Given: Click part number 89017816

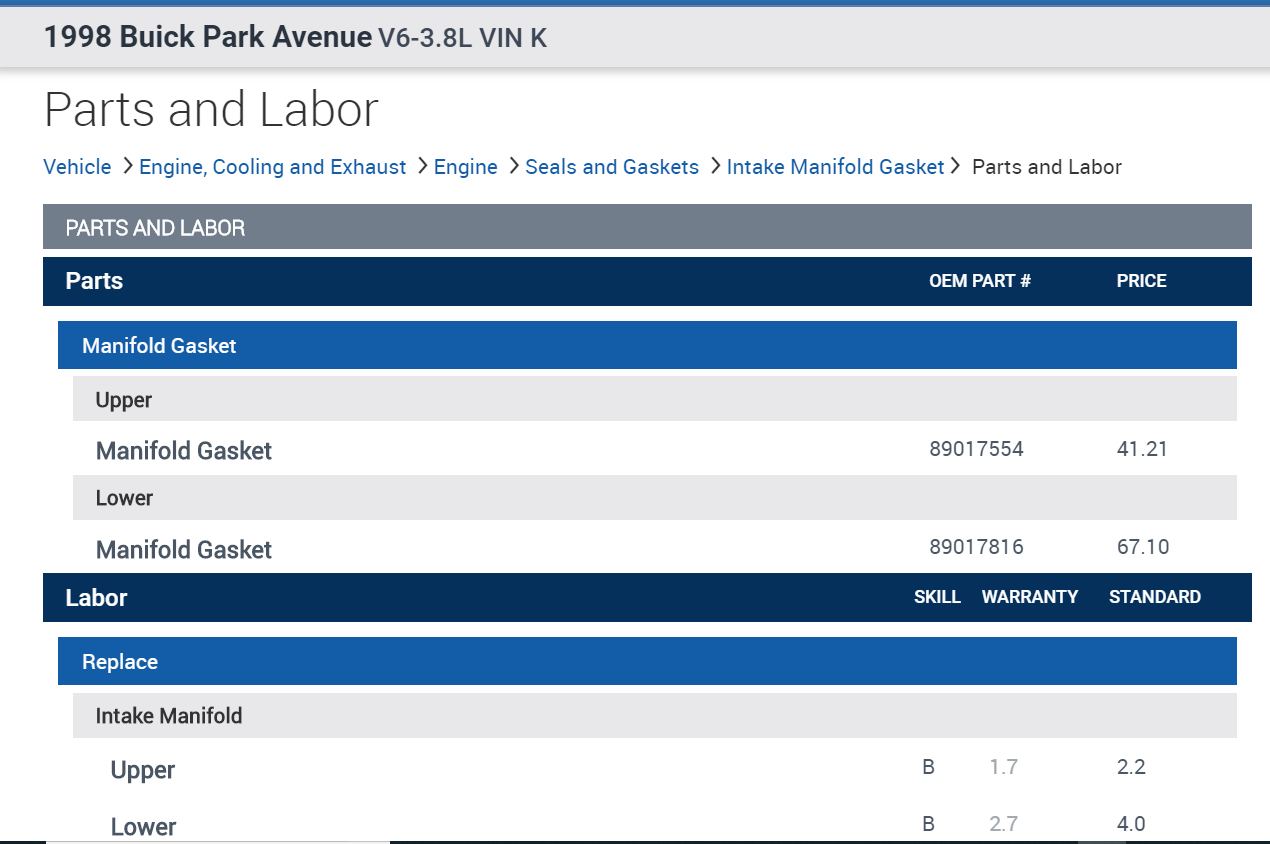Looking at the screenshot, I should pyautogui.click(x=976, y=547).
